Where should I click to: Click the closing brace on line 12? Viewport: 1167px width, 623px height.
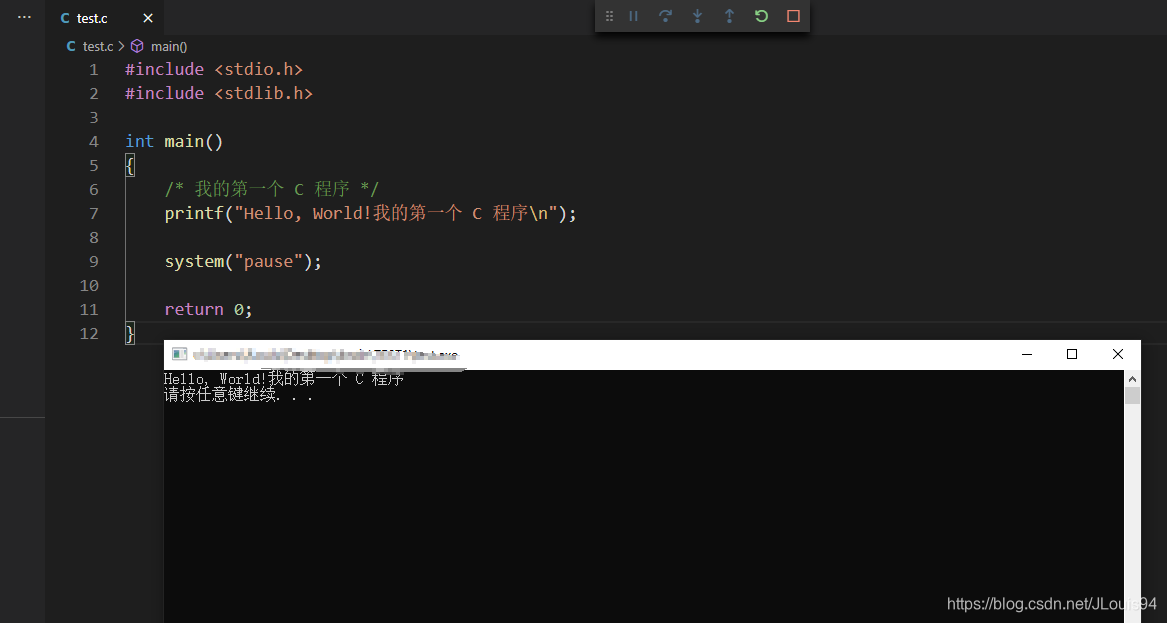tap(130, 333)
